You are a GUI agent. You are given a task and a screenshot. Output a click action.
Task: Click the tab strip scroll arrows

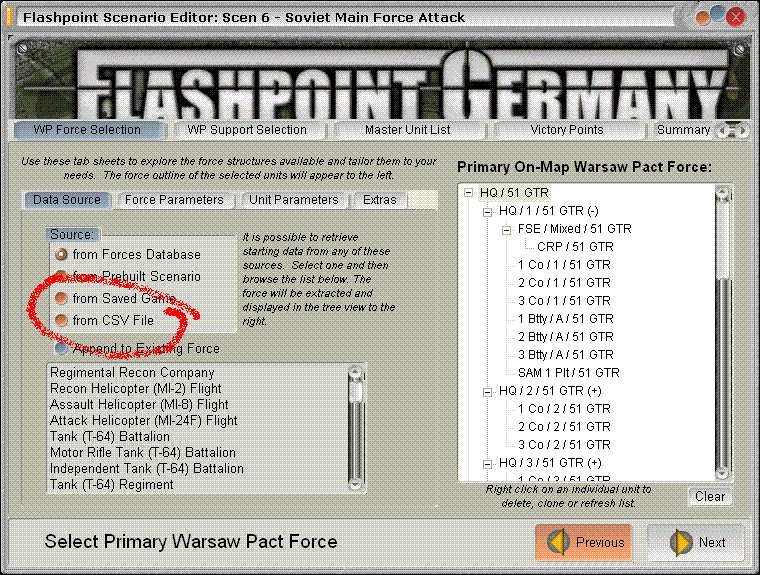(733, 130)
